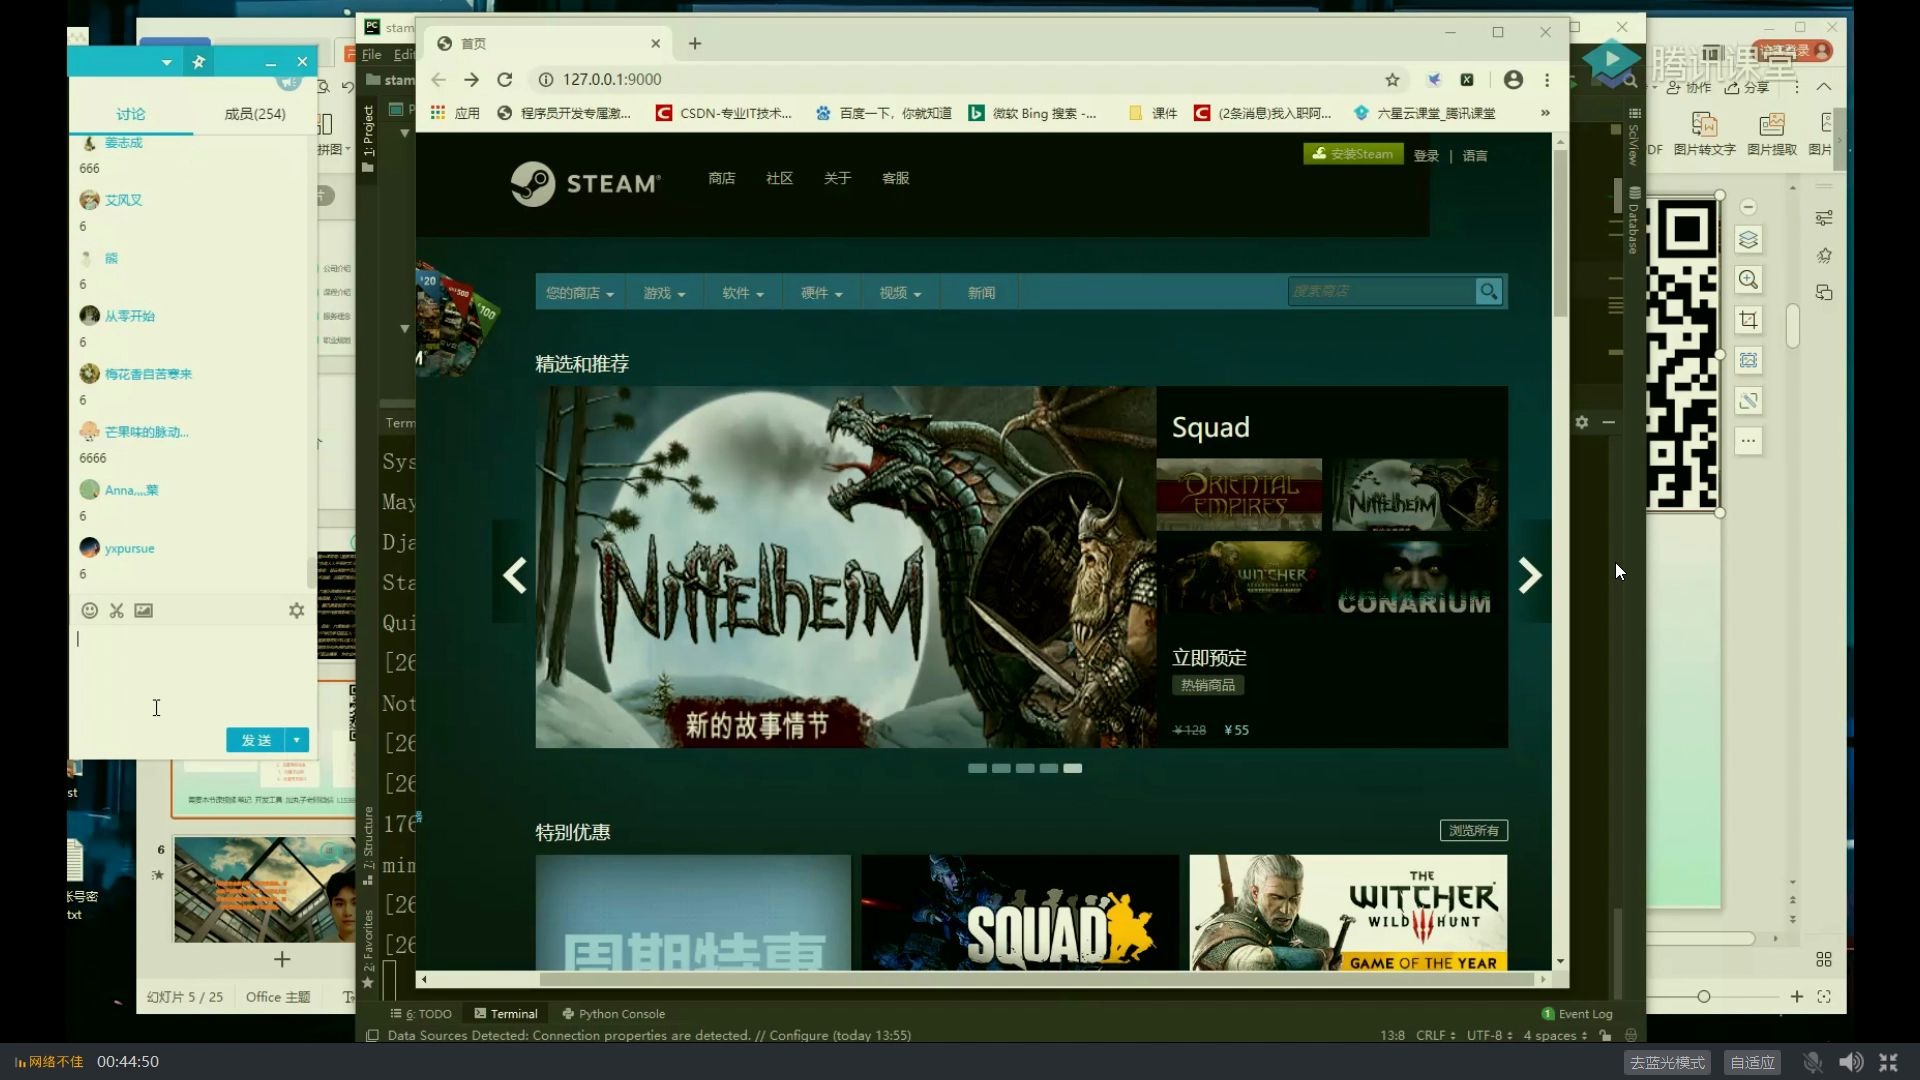Image resolution: width=1920 pixels, height=1080 pixels.
Task: Click 浏览所有 button in special offers
Action: pos(1473,831)
